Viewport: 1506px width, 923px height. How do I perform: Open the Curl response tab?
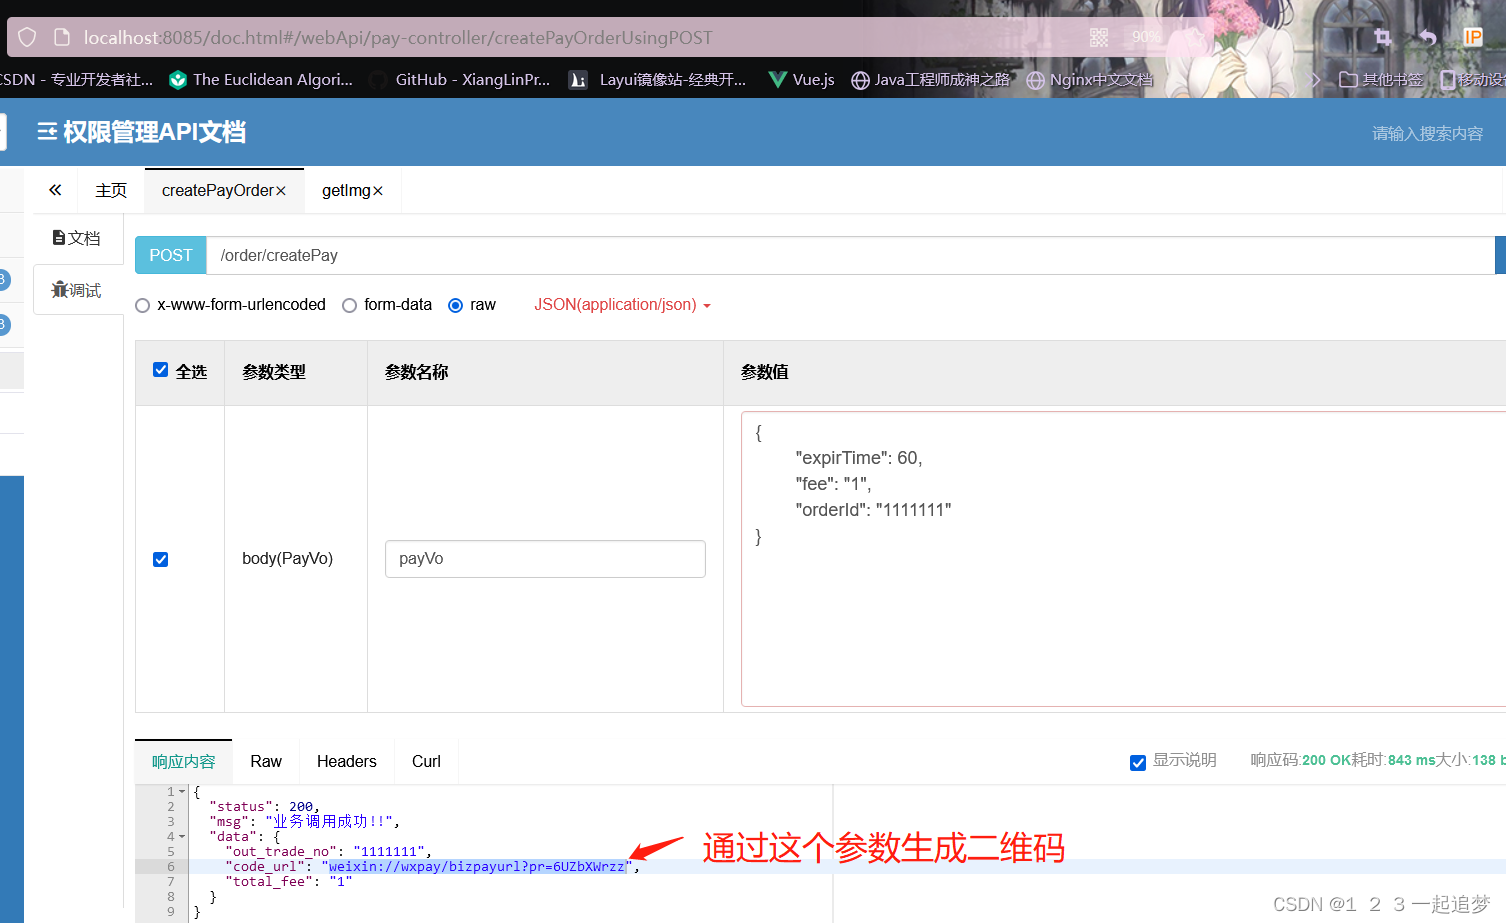425,761
